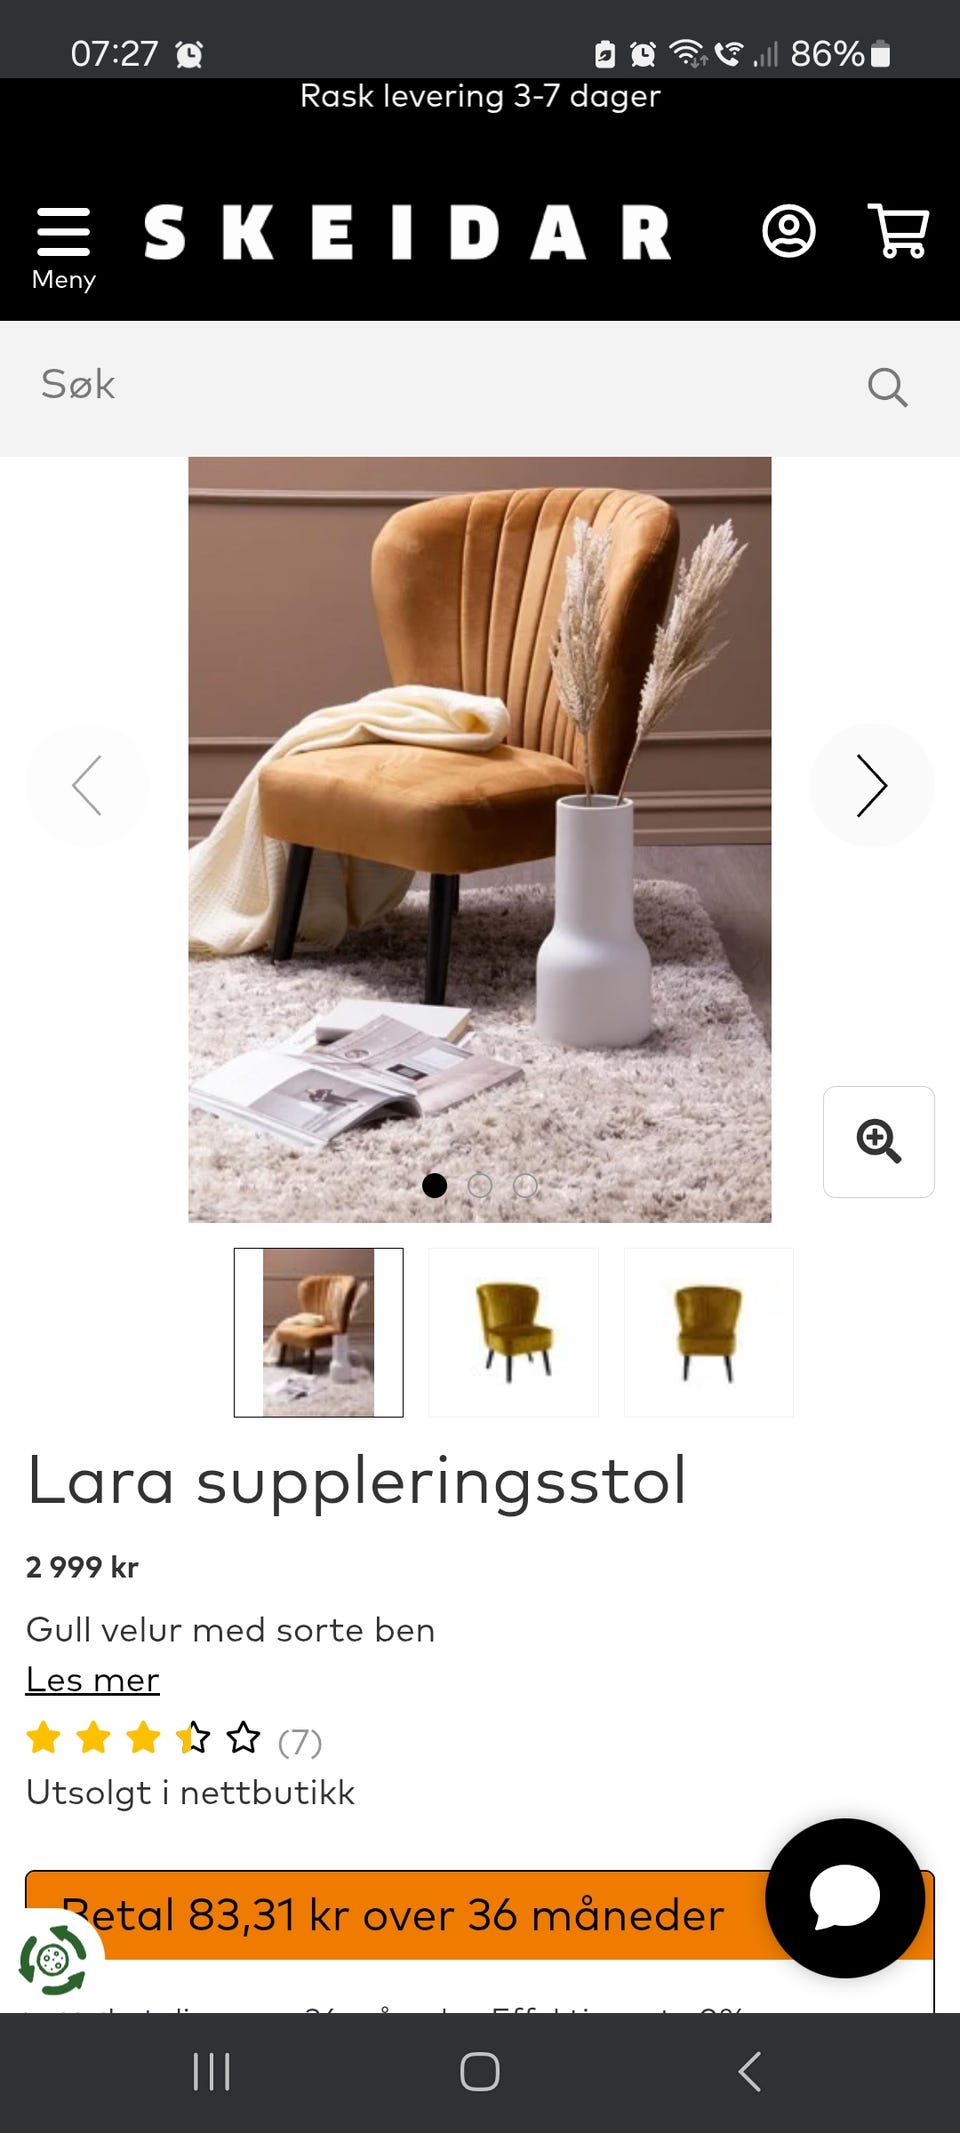Select the front-view yellow chair thumbnail
The width and height of the screenshot is (960, 2133).
(x=709, y=1332)
